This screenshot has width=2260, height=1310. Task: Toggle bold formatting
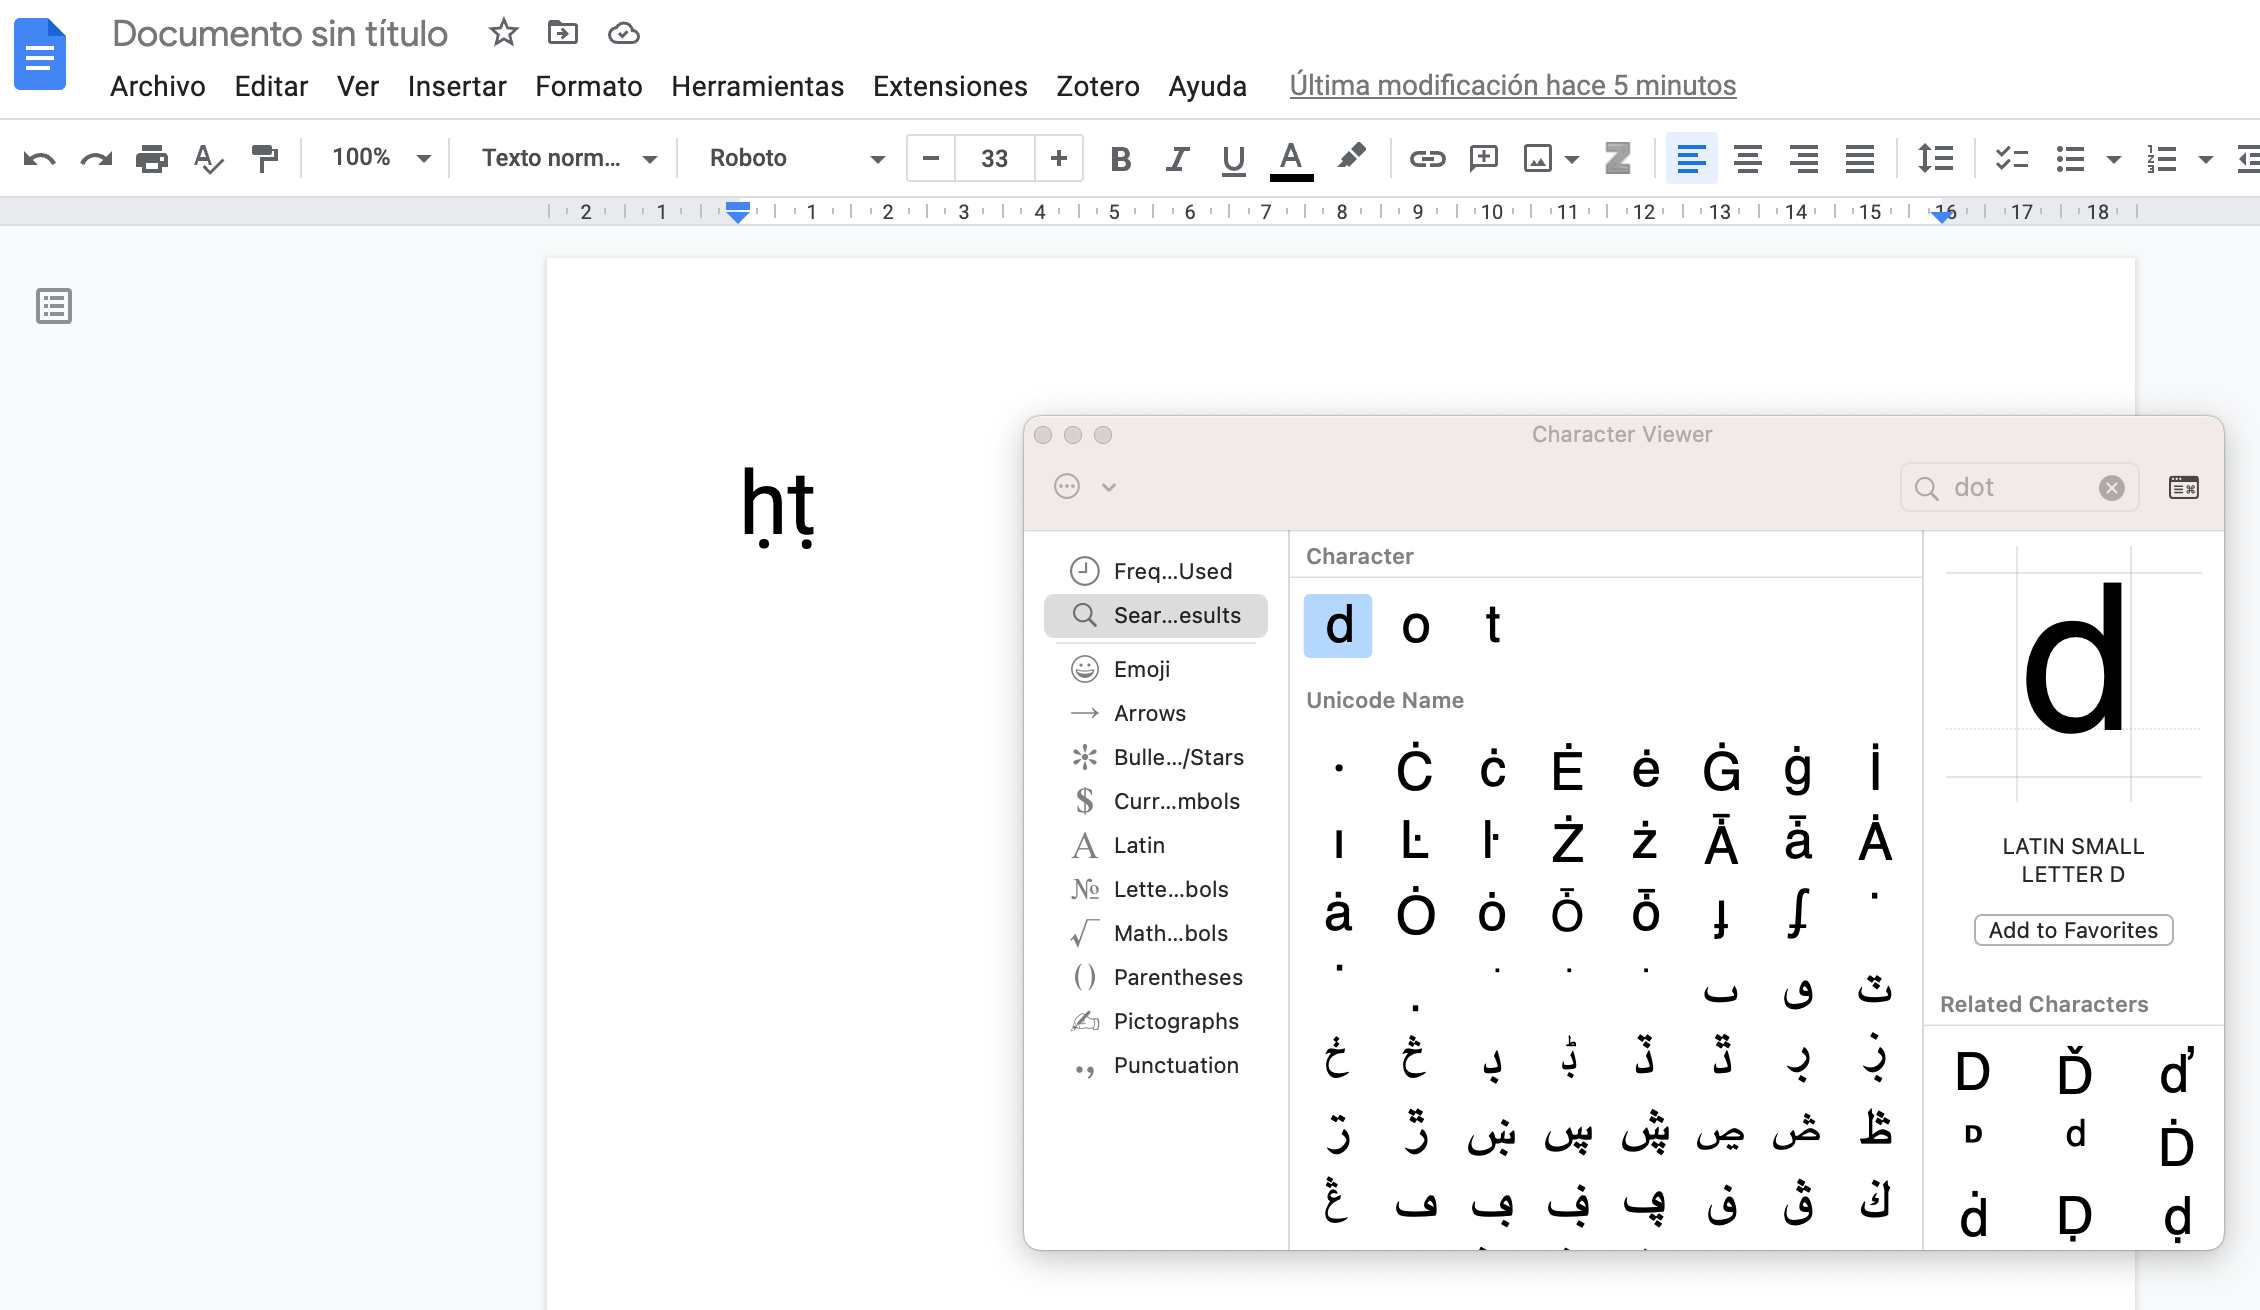coord(1121,158)
